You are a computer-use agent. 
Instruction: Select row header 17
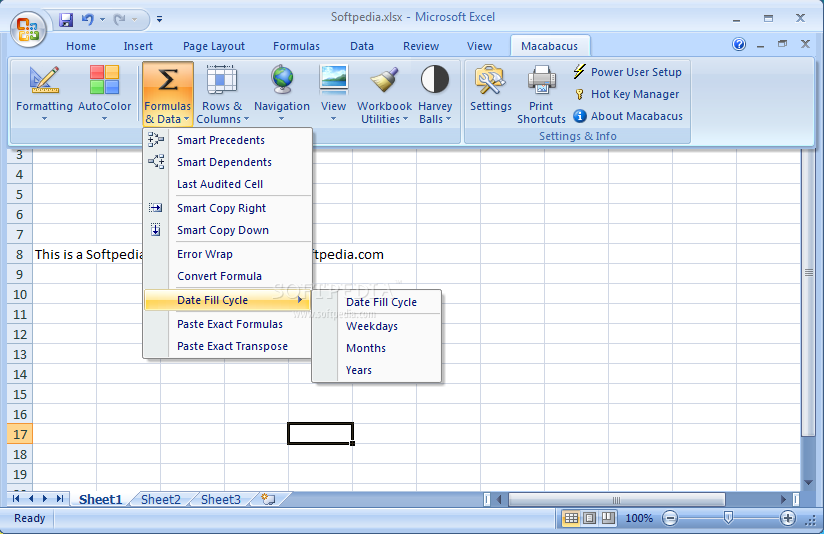[20, 435]
